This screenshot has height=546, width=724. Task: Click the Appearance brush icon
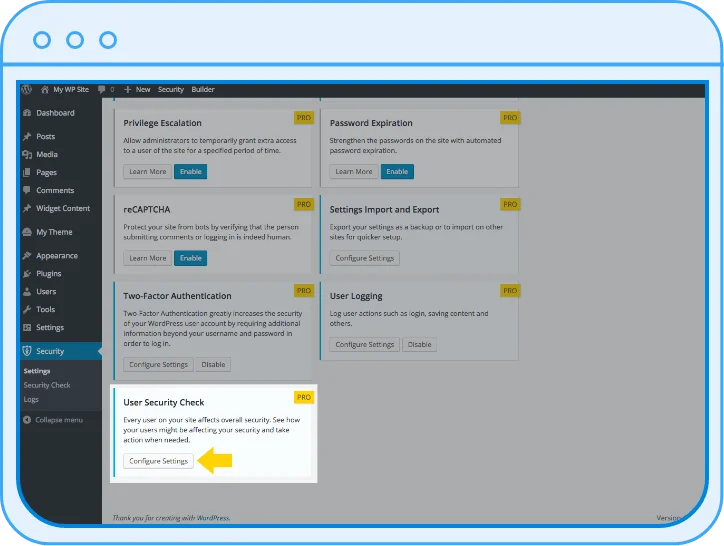[27, 255]
